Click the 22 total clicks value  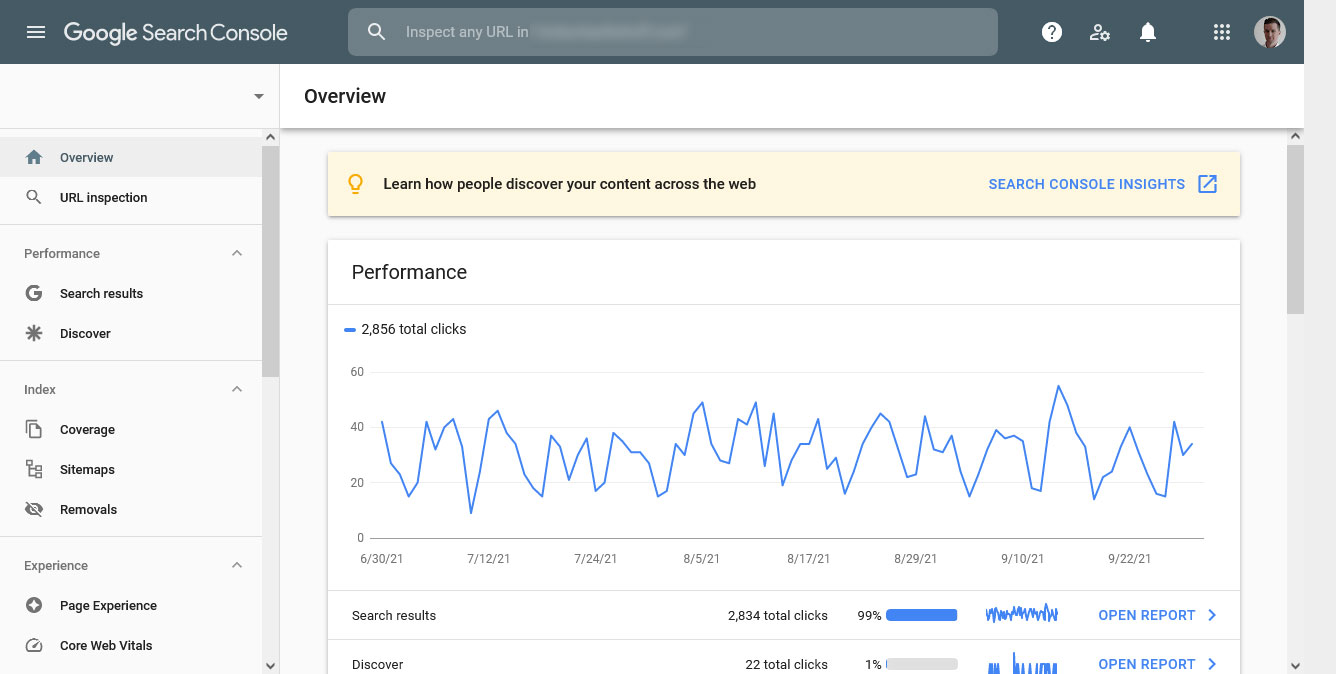pyautogui.click(x=786, y=664)
